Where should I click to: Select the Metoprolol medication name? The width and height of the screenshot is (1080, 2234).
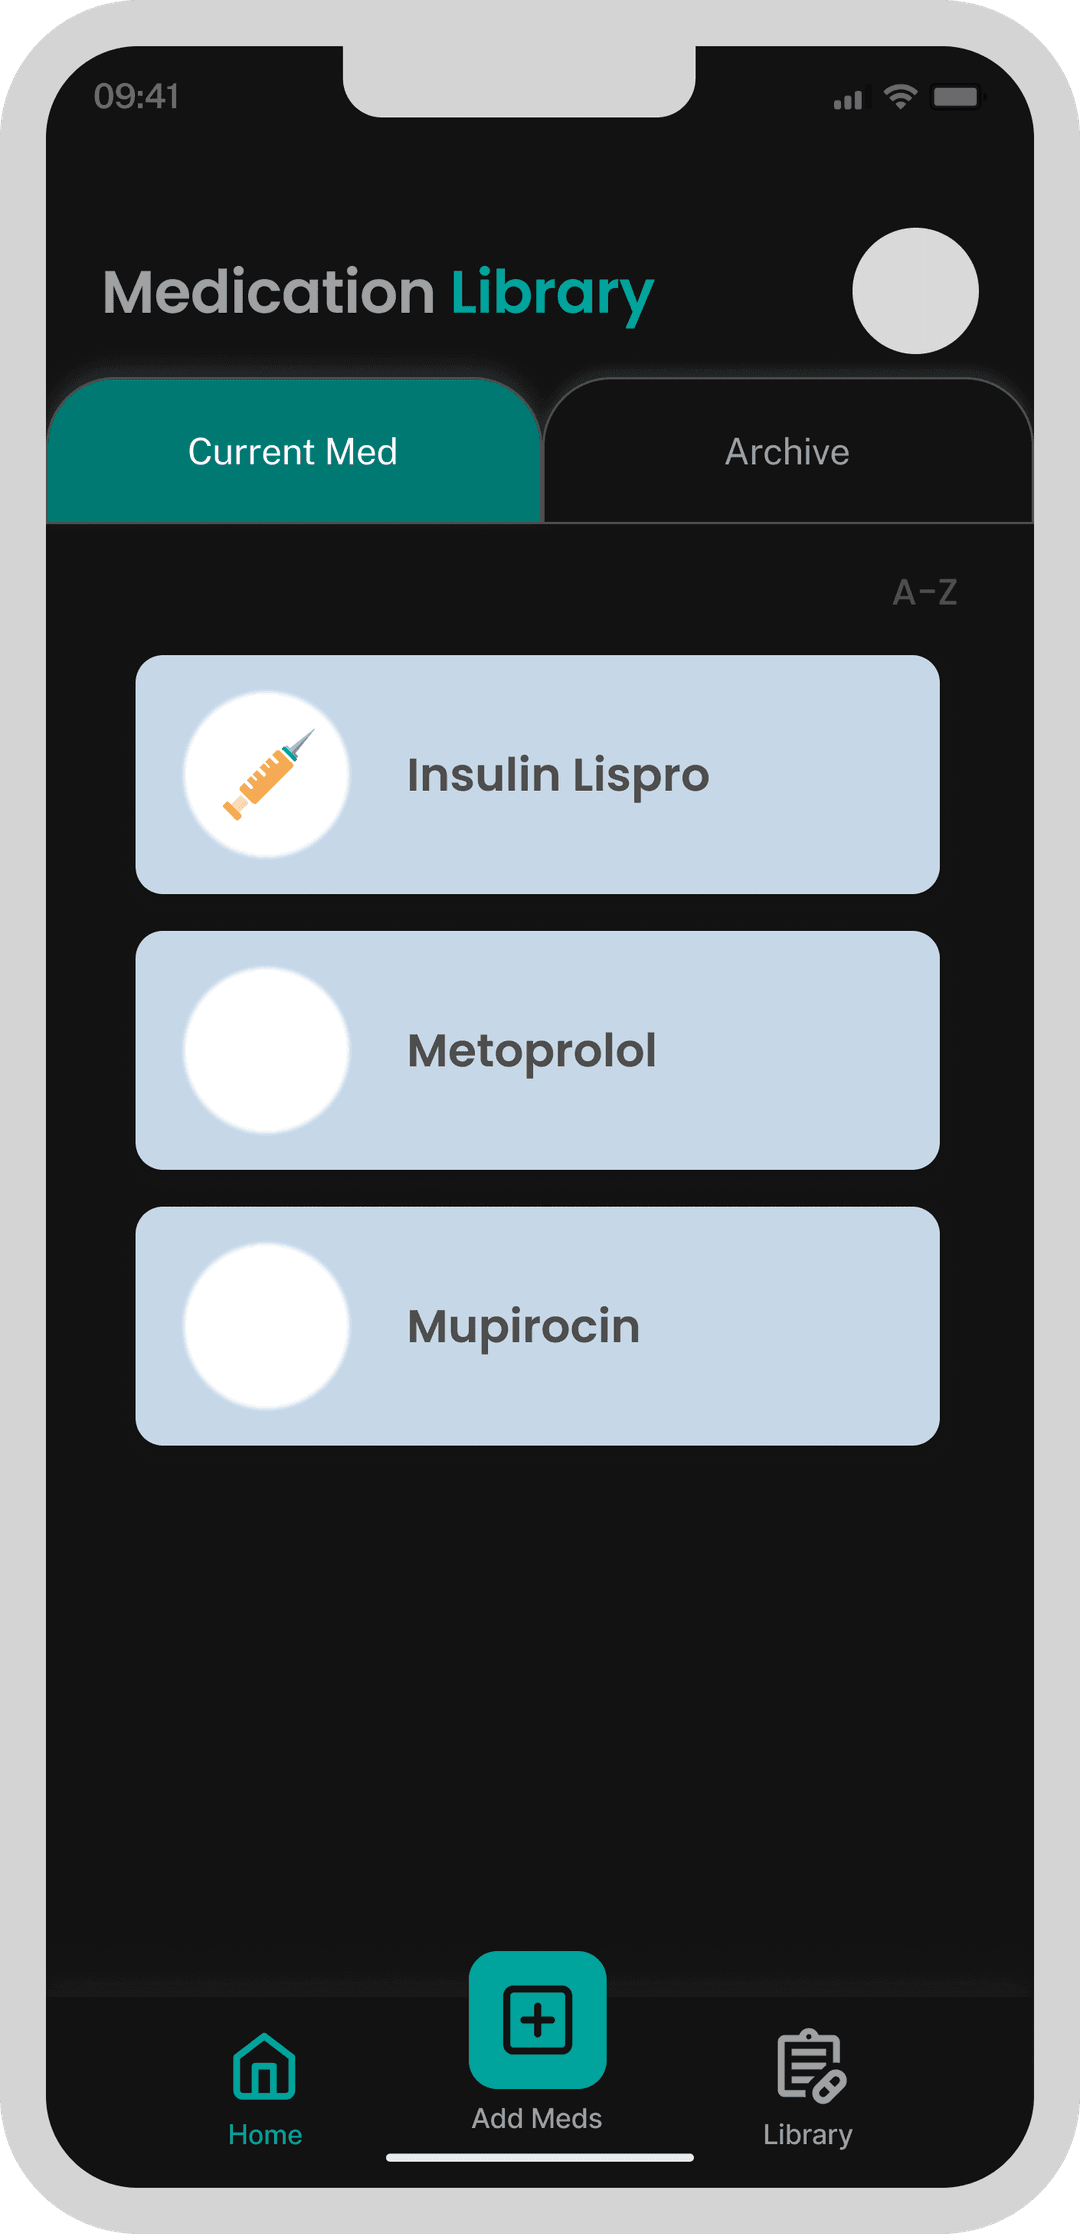tap(532, 1051)
